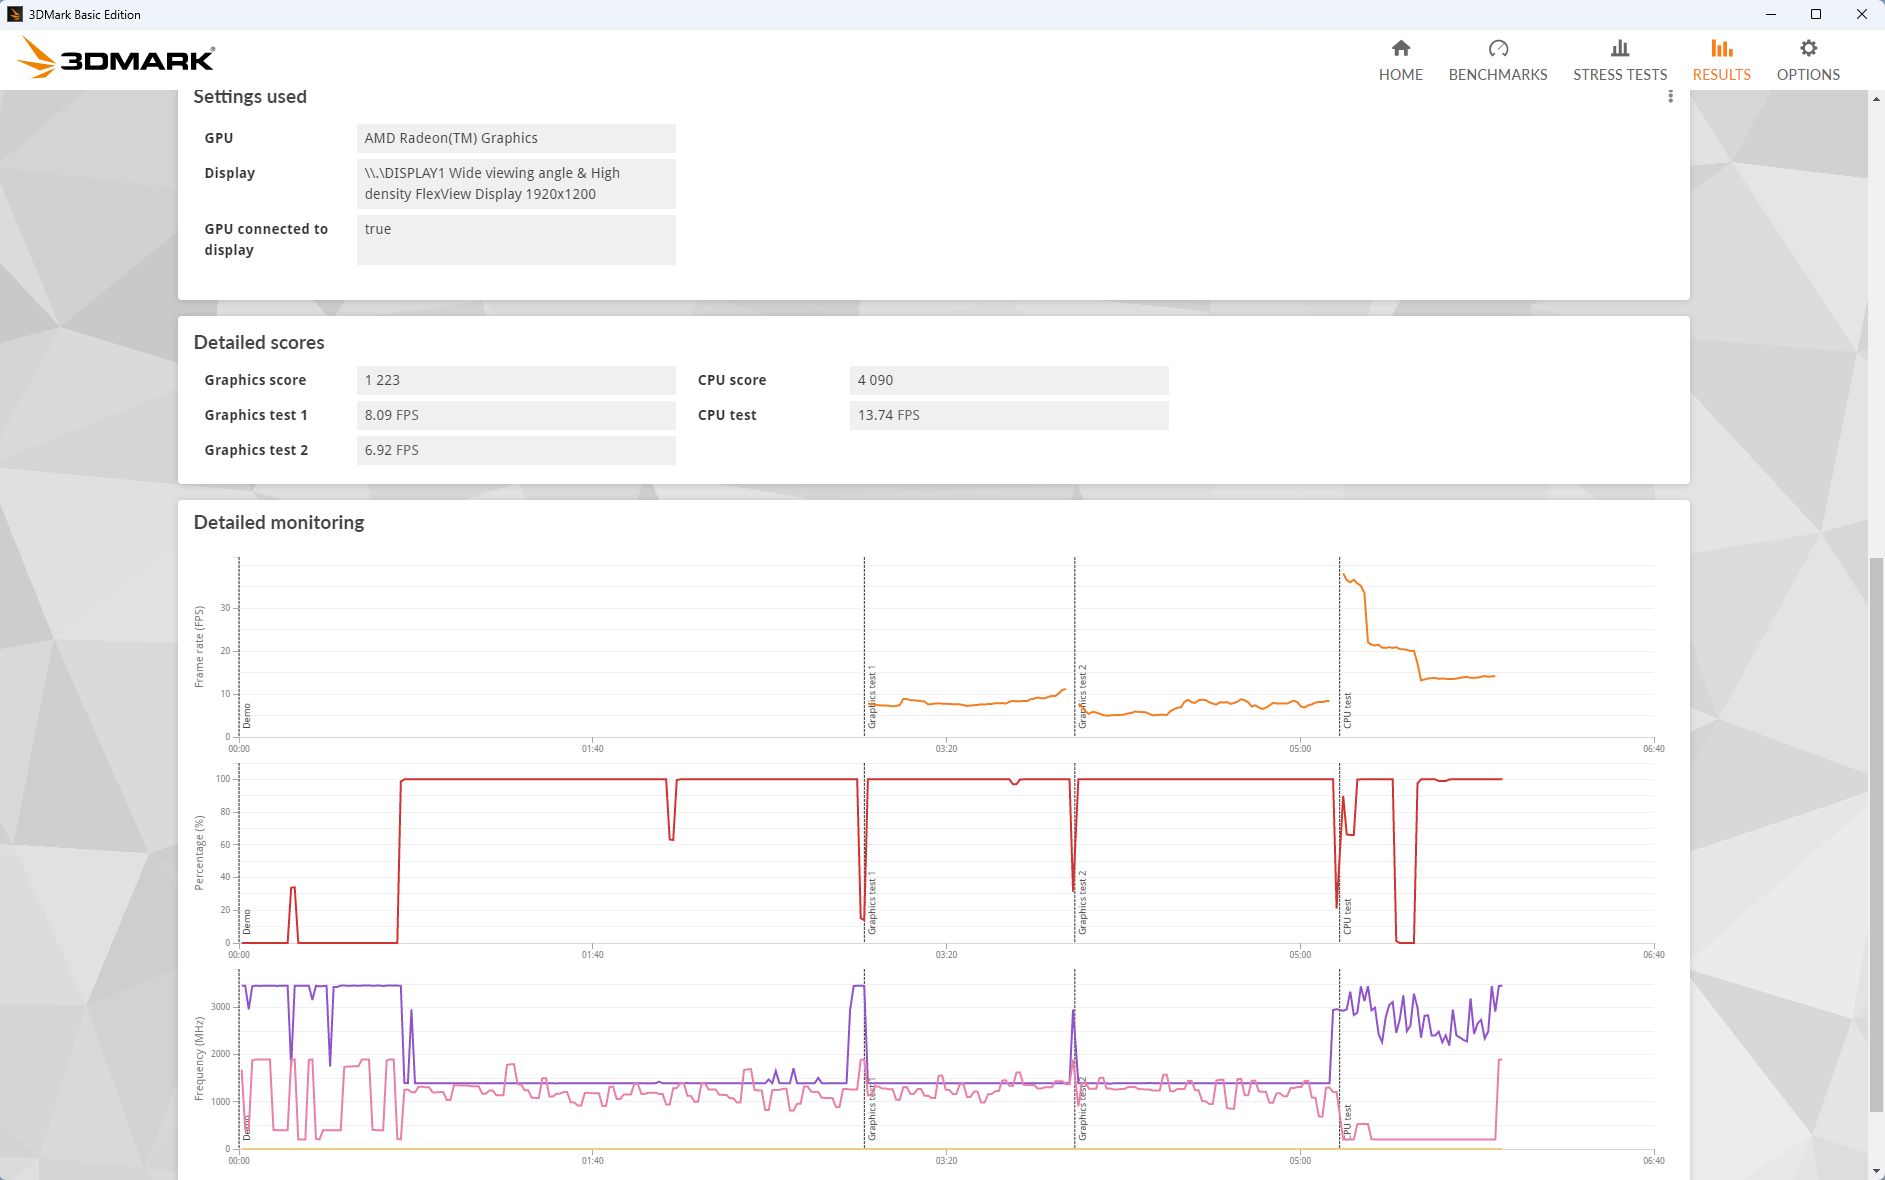
Task: Open the Results bar-chart icon
Action: click(1722, 48)
